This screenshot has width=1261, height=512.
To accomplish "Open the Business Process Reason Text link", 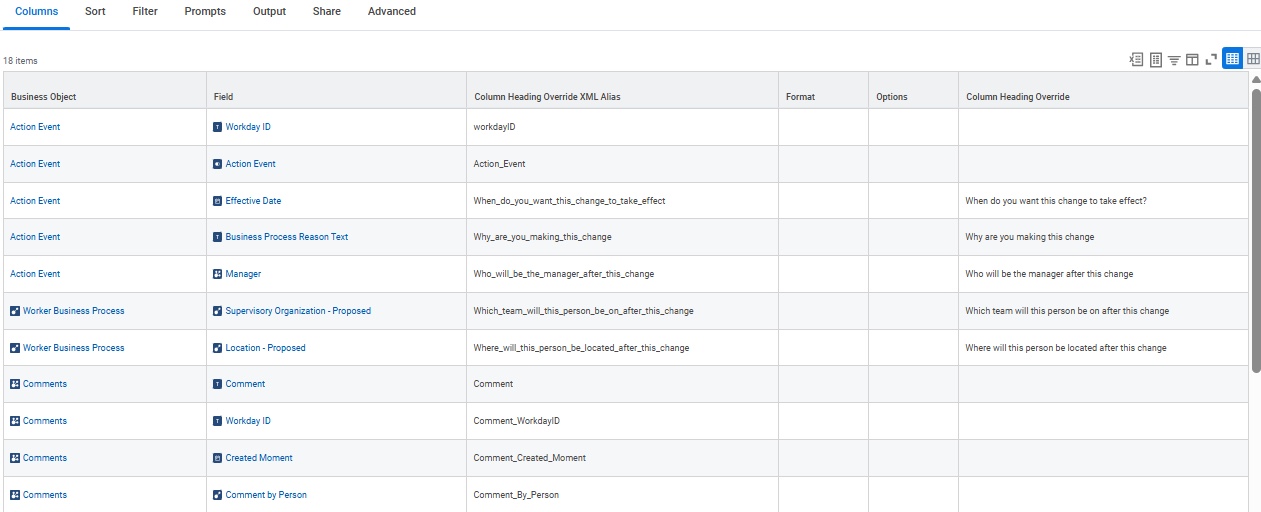I will (287, 237).
